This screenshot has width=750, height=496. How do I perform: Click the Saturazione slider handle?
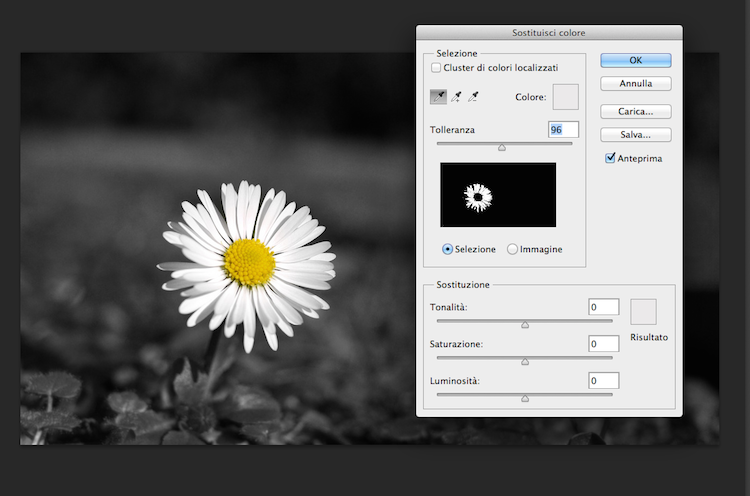pos(525,361)
